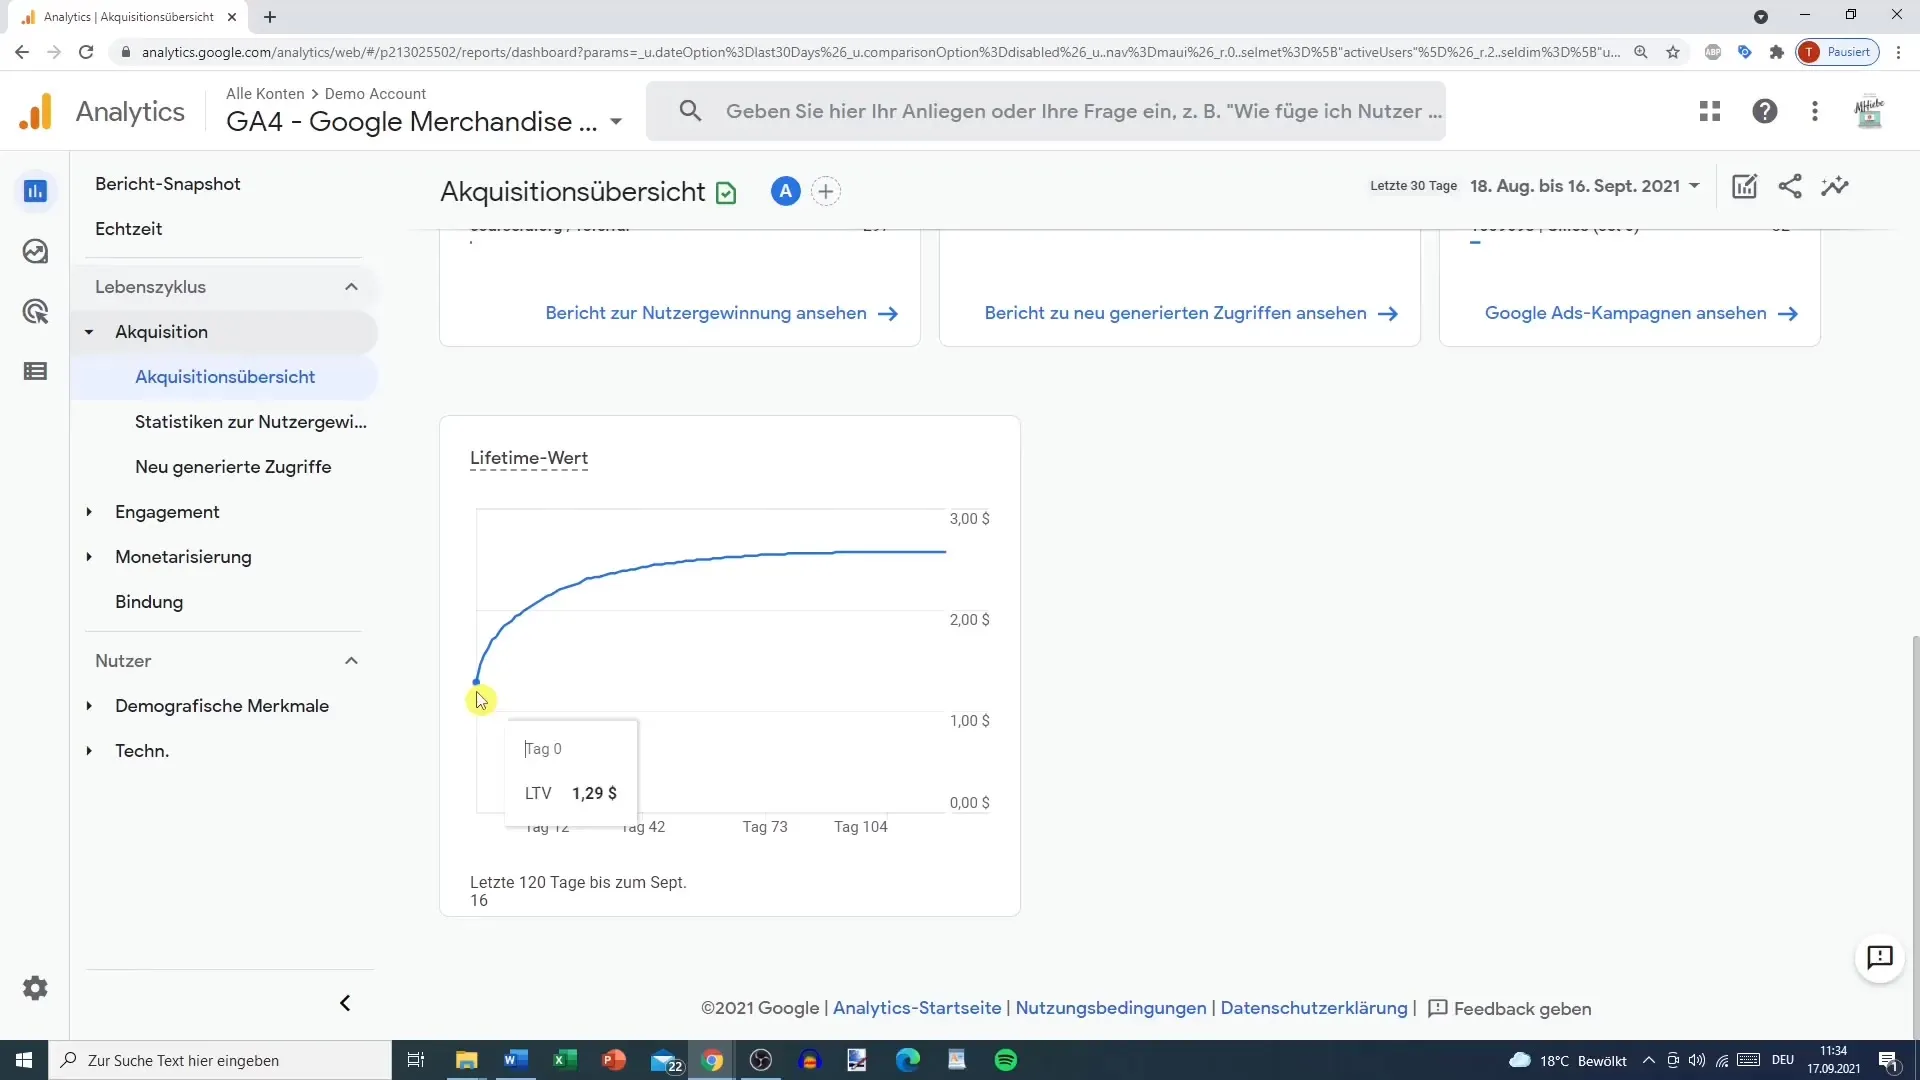Collapse the Lebenszyklus section
1920x1080 pixels.
(x=349, y=286)
